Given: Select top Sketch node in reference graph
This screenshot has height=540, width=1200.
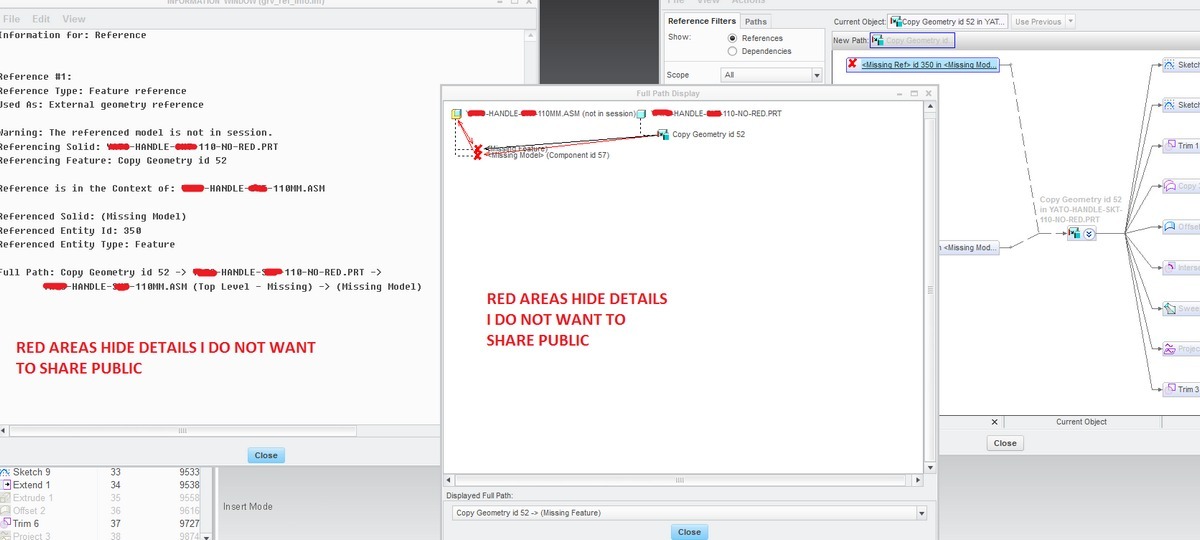Looking at the screenshot, I should tap(1180, 65).
